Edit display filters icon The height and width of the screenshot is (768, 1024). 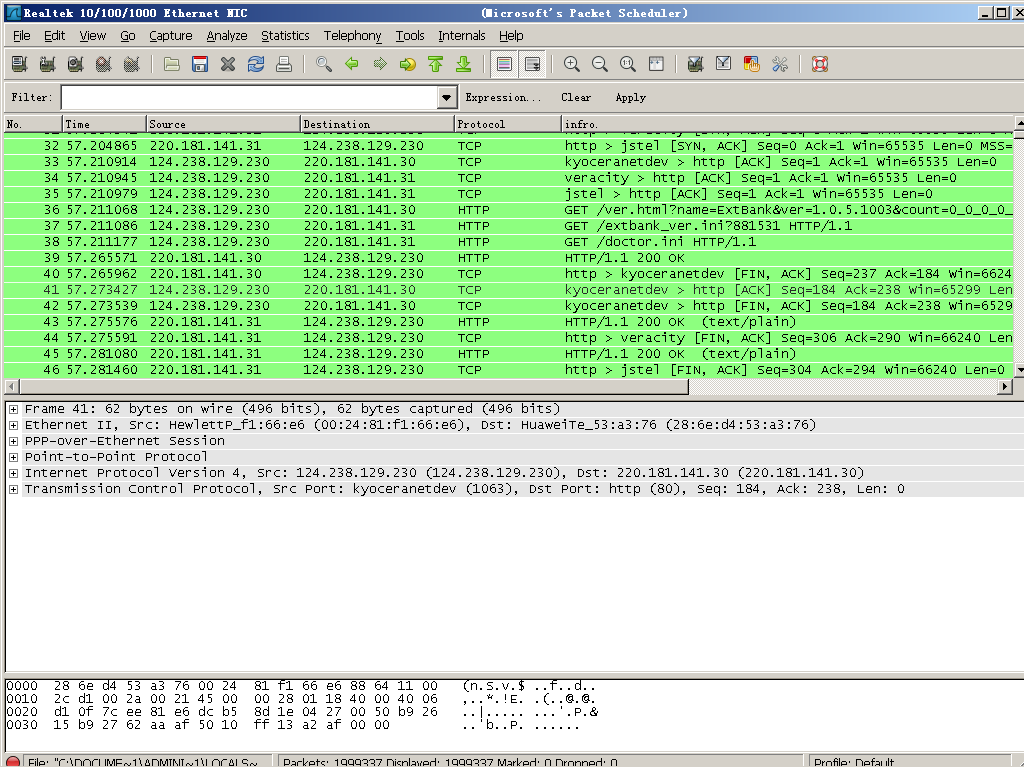point(724,64)
